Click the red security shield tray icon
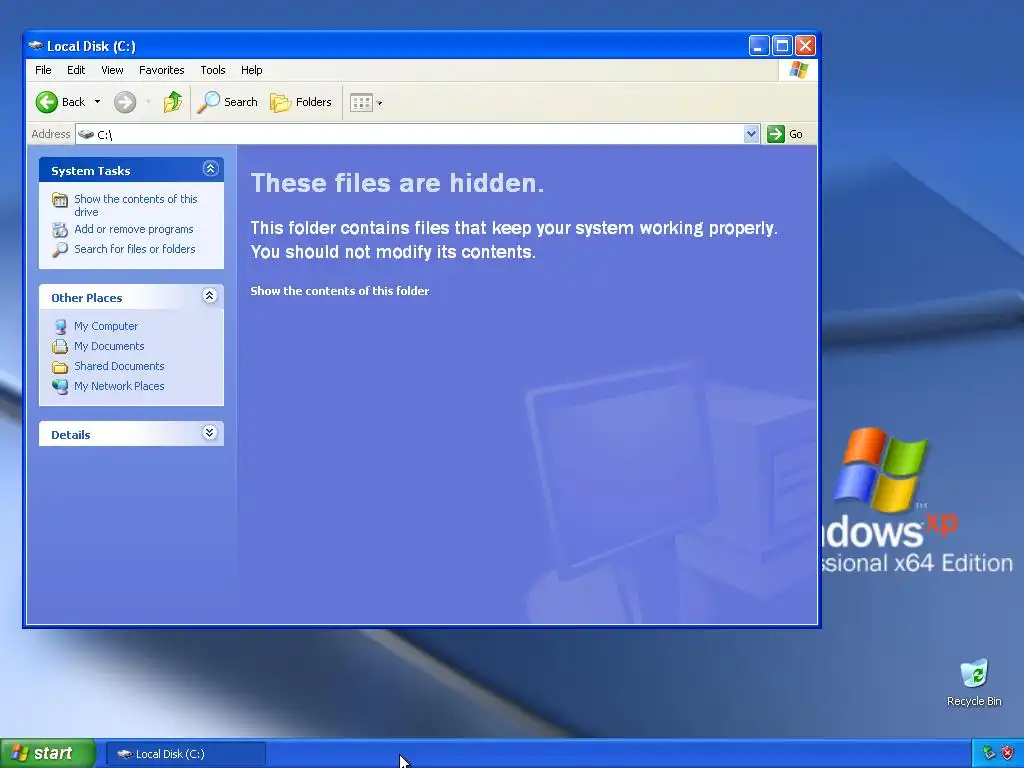The image size is (1024, 768). [x=1008, y=754]
